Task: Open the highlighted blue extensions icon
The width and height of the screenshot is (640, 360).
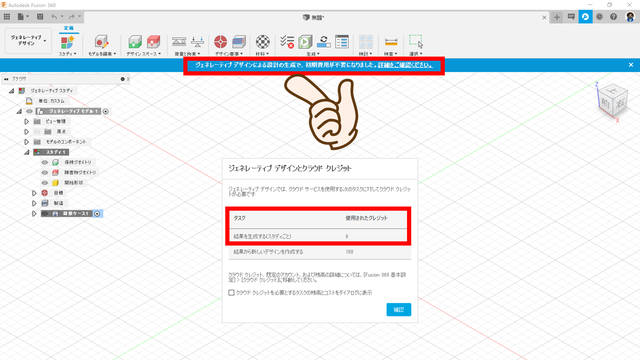Action: pyautogui.click(x=585, y=17)
